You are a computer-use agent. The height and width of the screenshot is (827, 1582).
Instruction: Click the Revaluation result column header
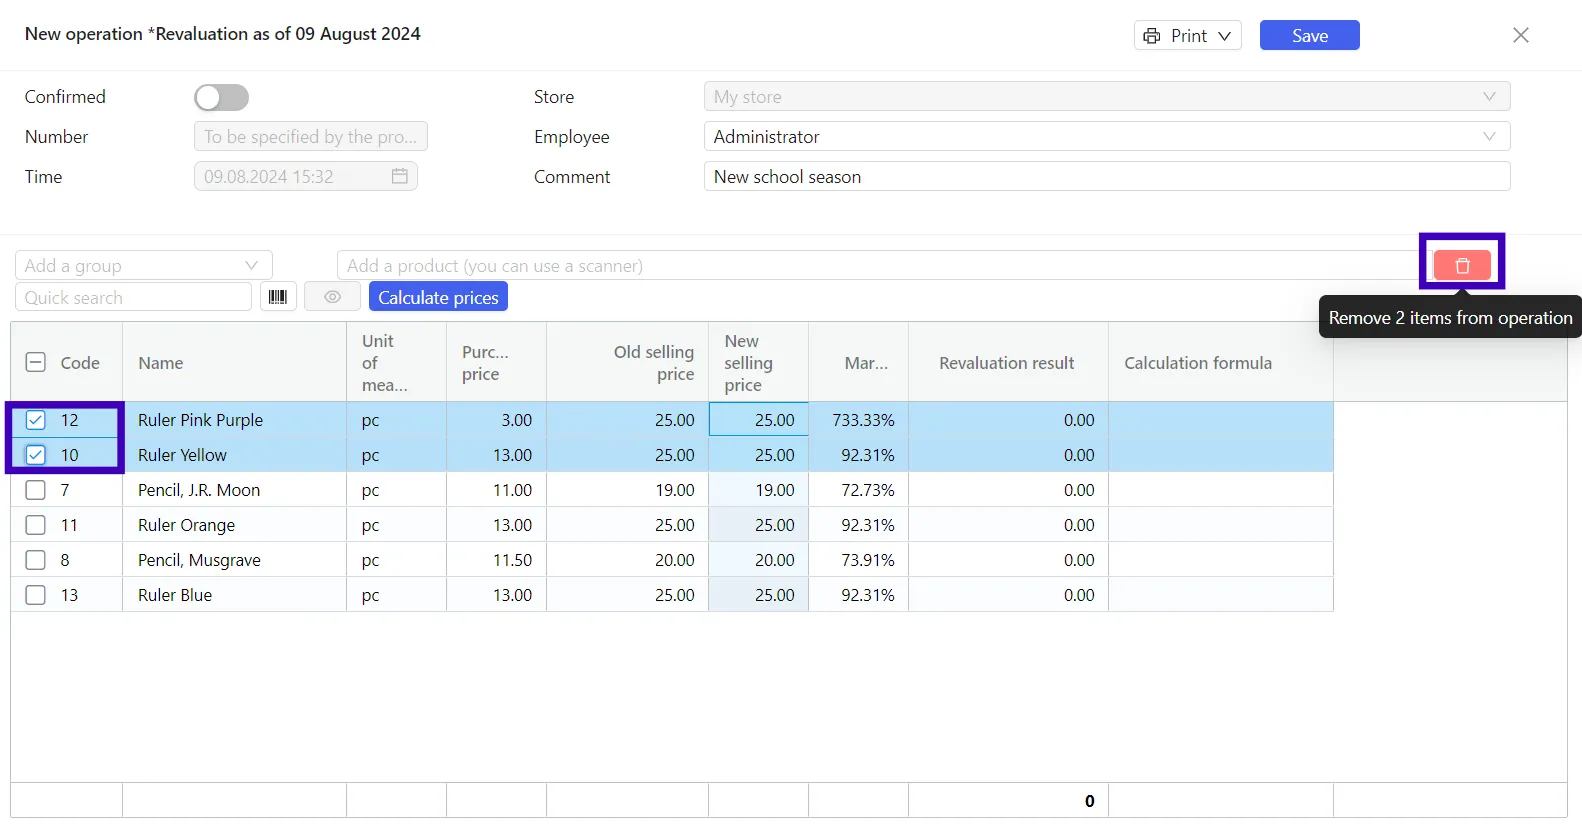tap(1008, 362)
